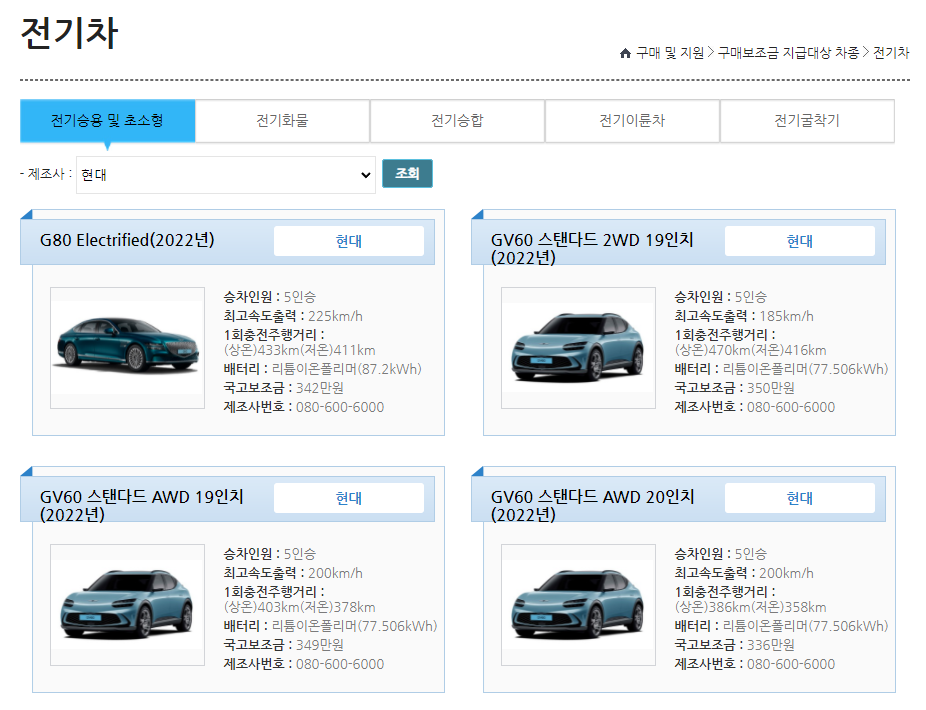The width and height of the screenshot is (926, 710).
Task: Click the GV60 AWD 20인치 car thumbnail
Action: click(578, 605)
